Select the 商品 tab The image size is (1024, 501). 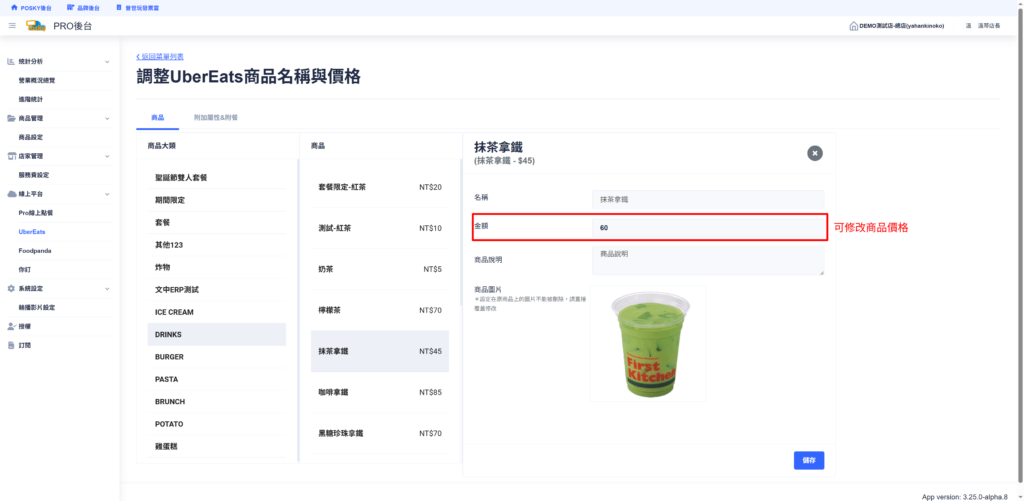coord(158,118)
